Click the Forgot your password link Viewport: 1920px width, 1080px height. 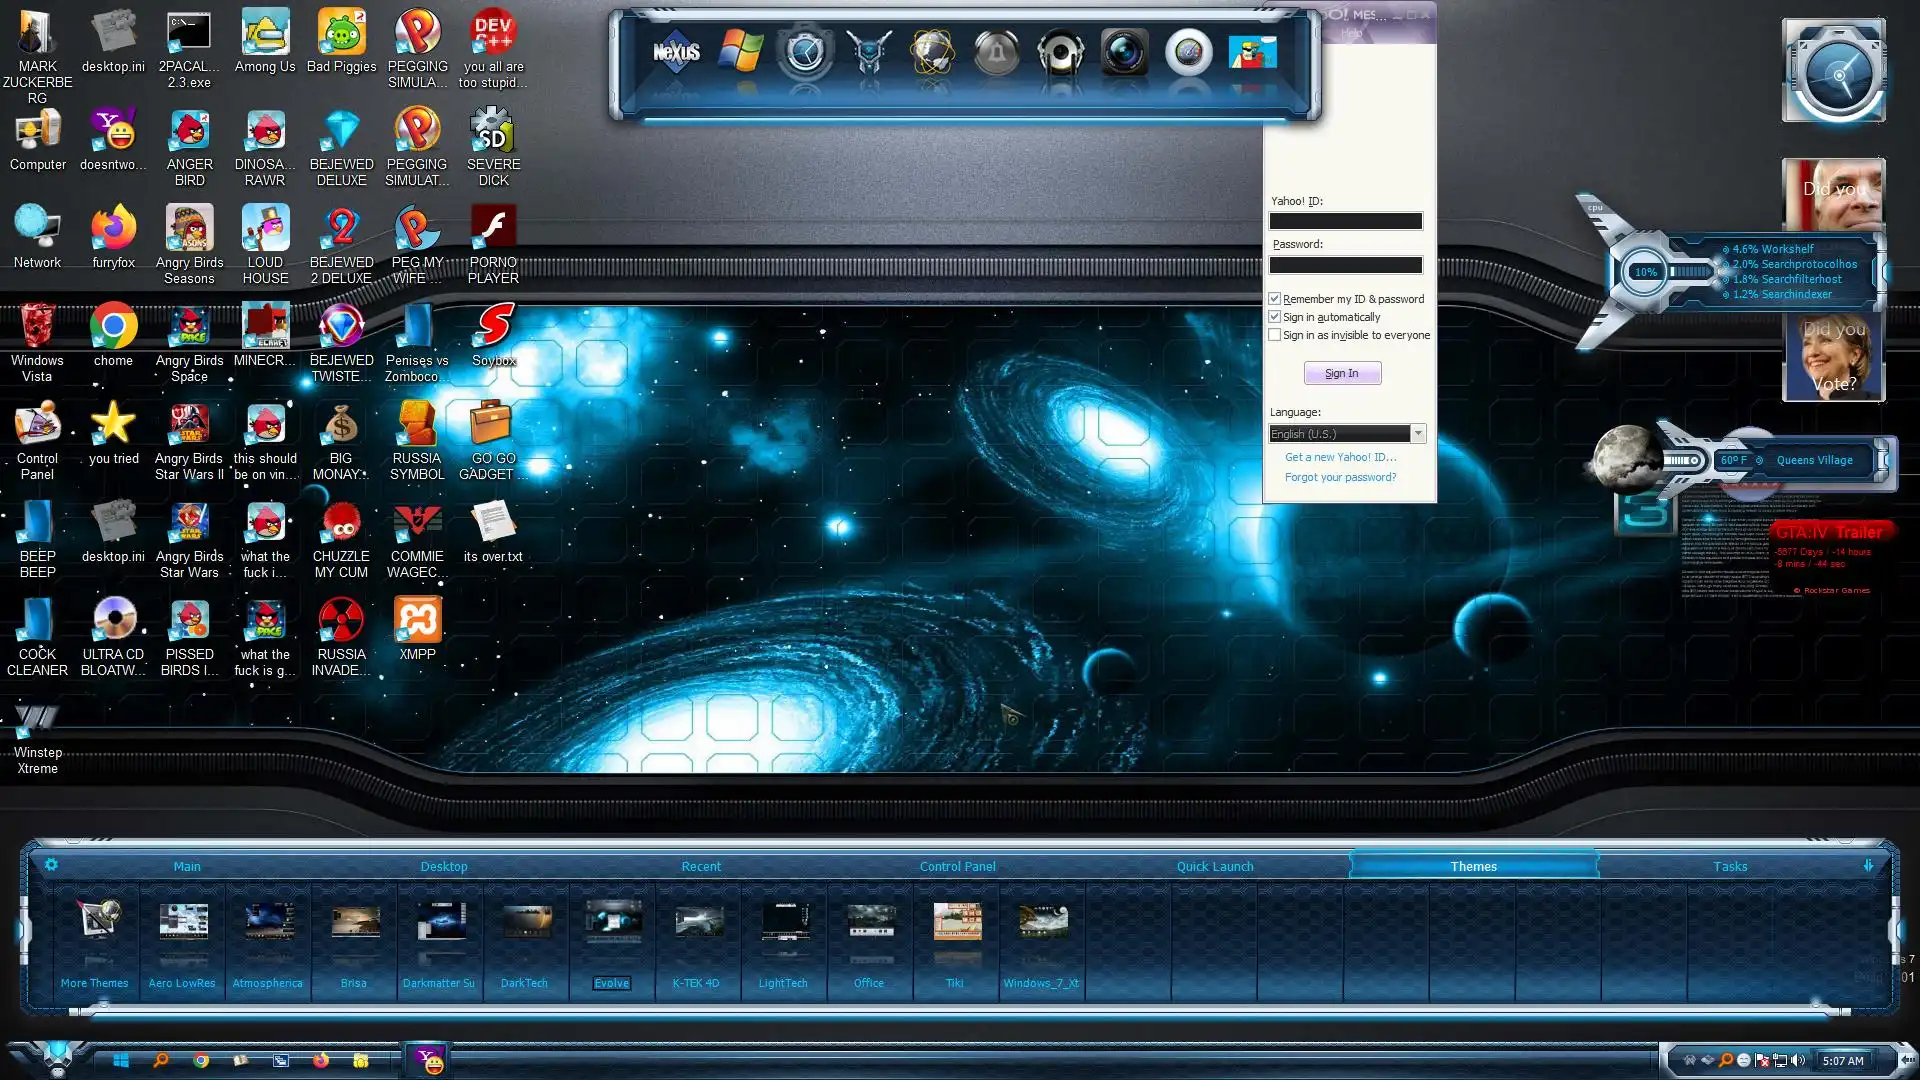[1340, 477]
